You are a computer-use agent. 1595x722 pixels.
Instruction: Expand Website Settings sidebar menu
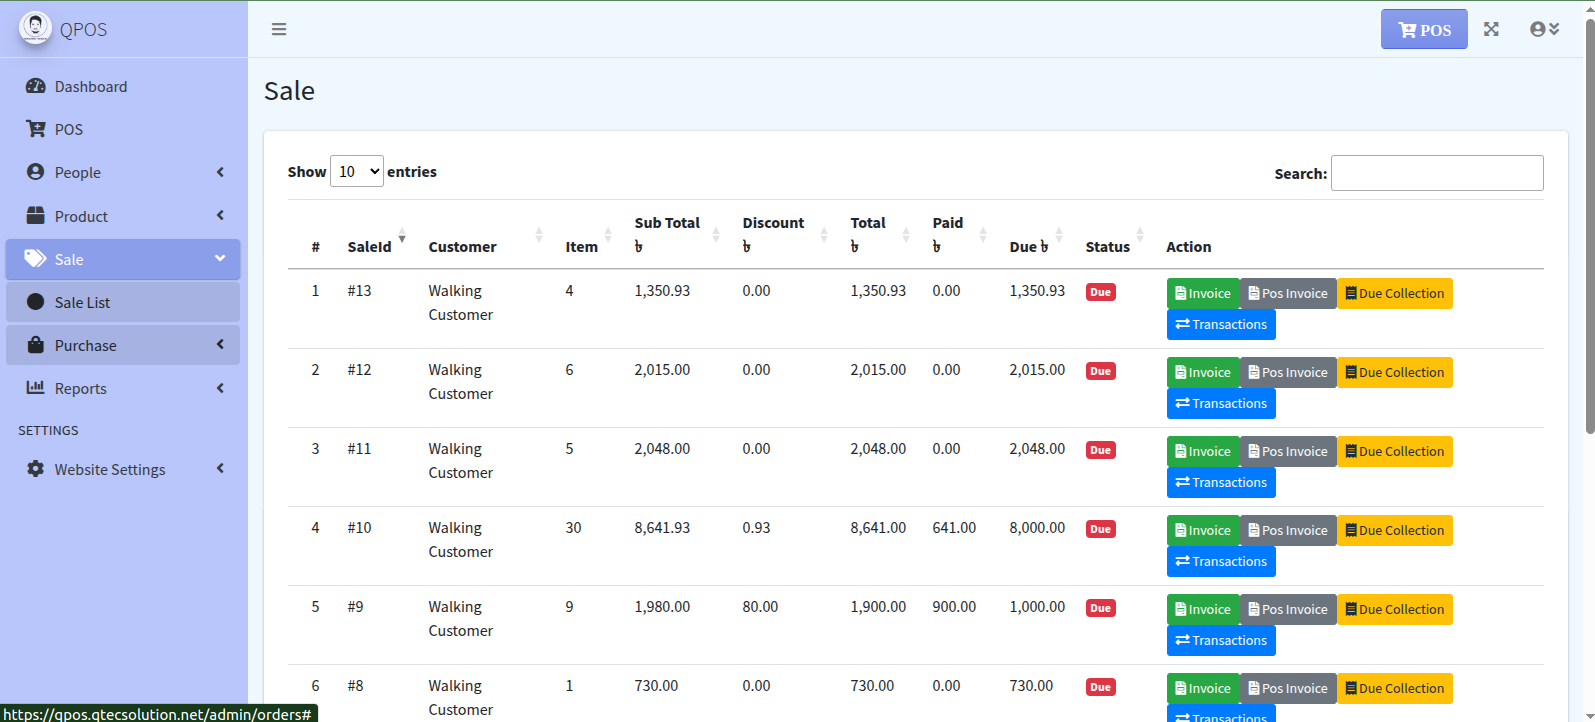point(123,469)
